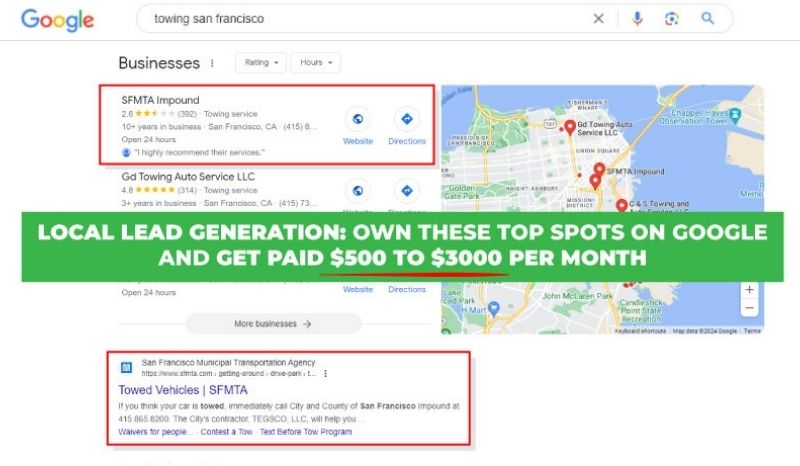Click the sfmta.com breadcrumb URL

coord(228,374)
